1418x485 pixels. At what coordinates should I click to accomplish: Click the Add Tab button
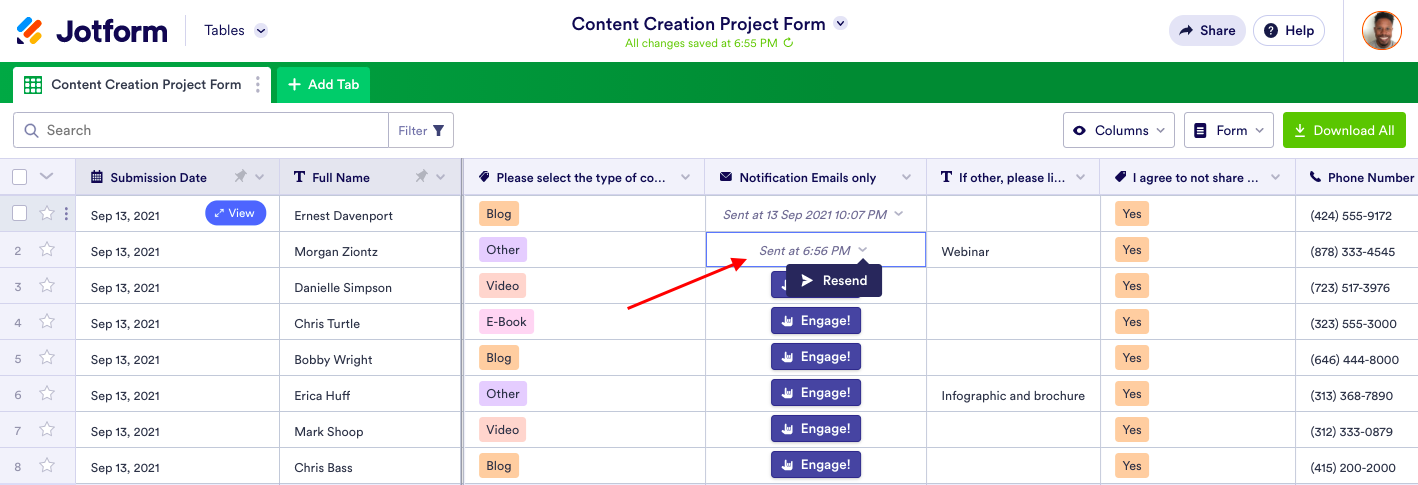click(323, 85)
